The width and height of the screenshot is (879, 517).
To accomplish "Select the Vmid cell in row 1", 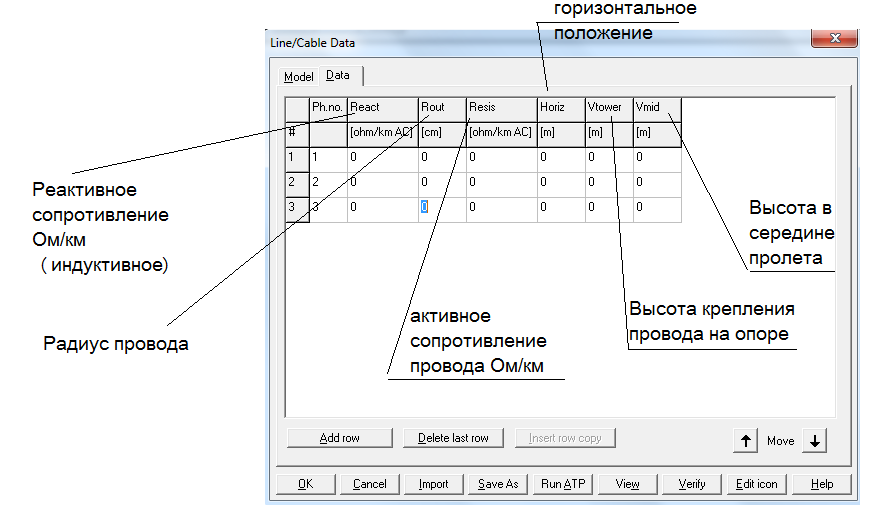I will [658, 160].
